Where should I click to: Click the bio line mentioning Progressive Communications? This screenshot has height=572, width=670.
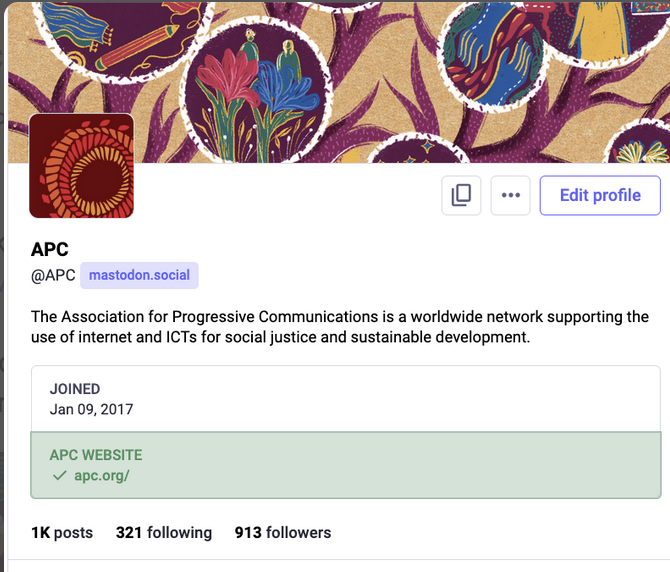pyautogui.click(x=340, y=317)
